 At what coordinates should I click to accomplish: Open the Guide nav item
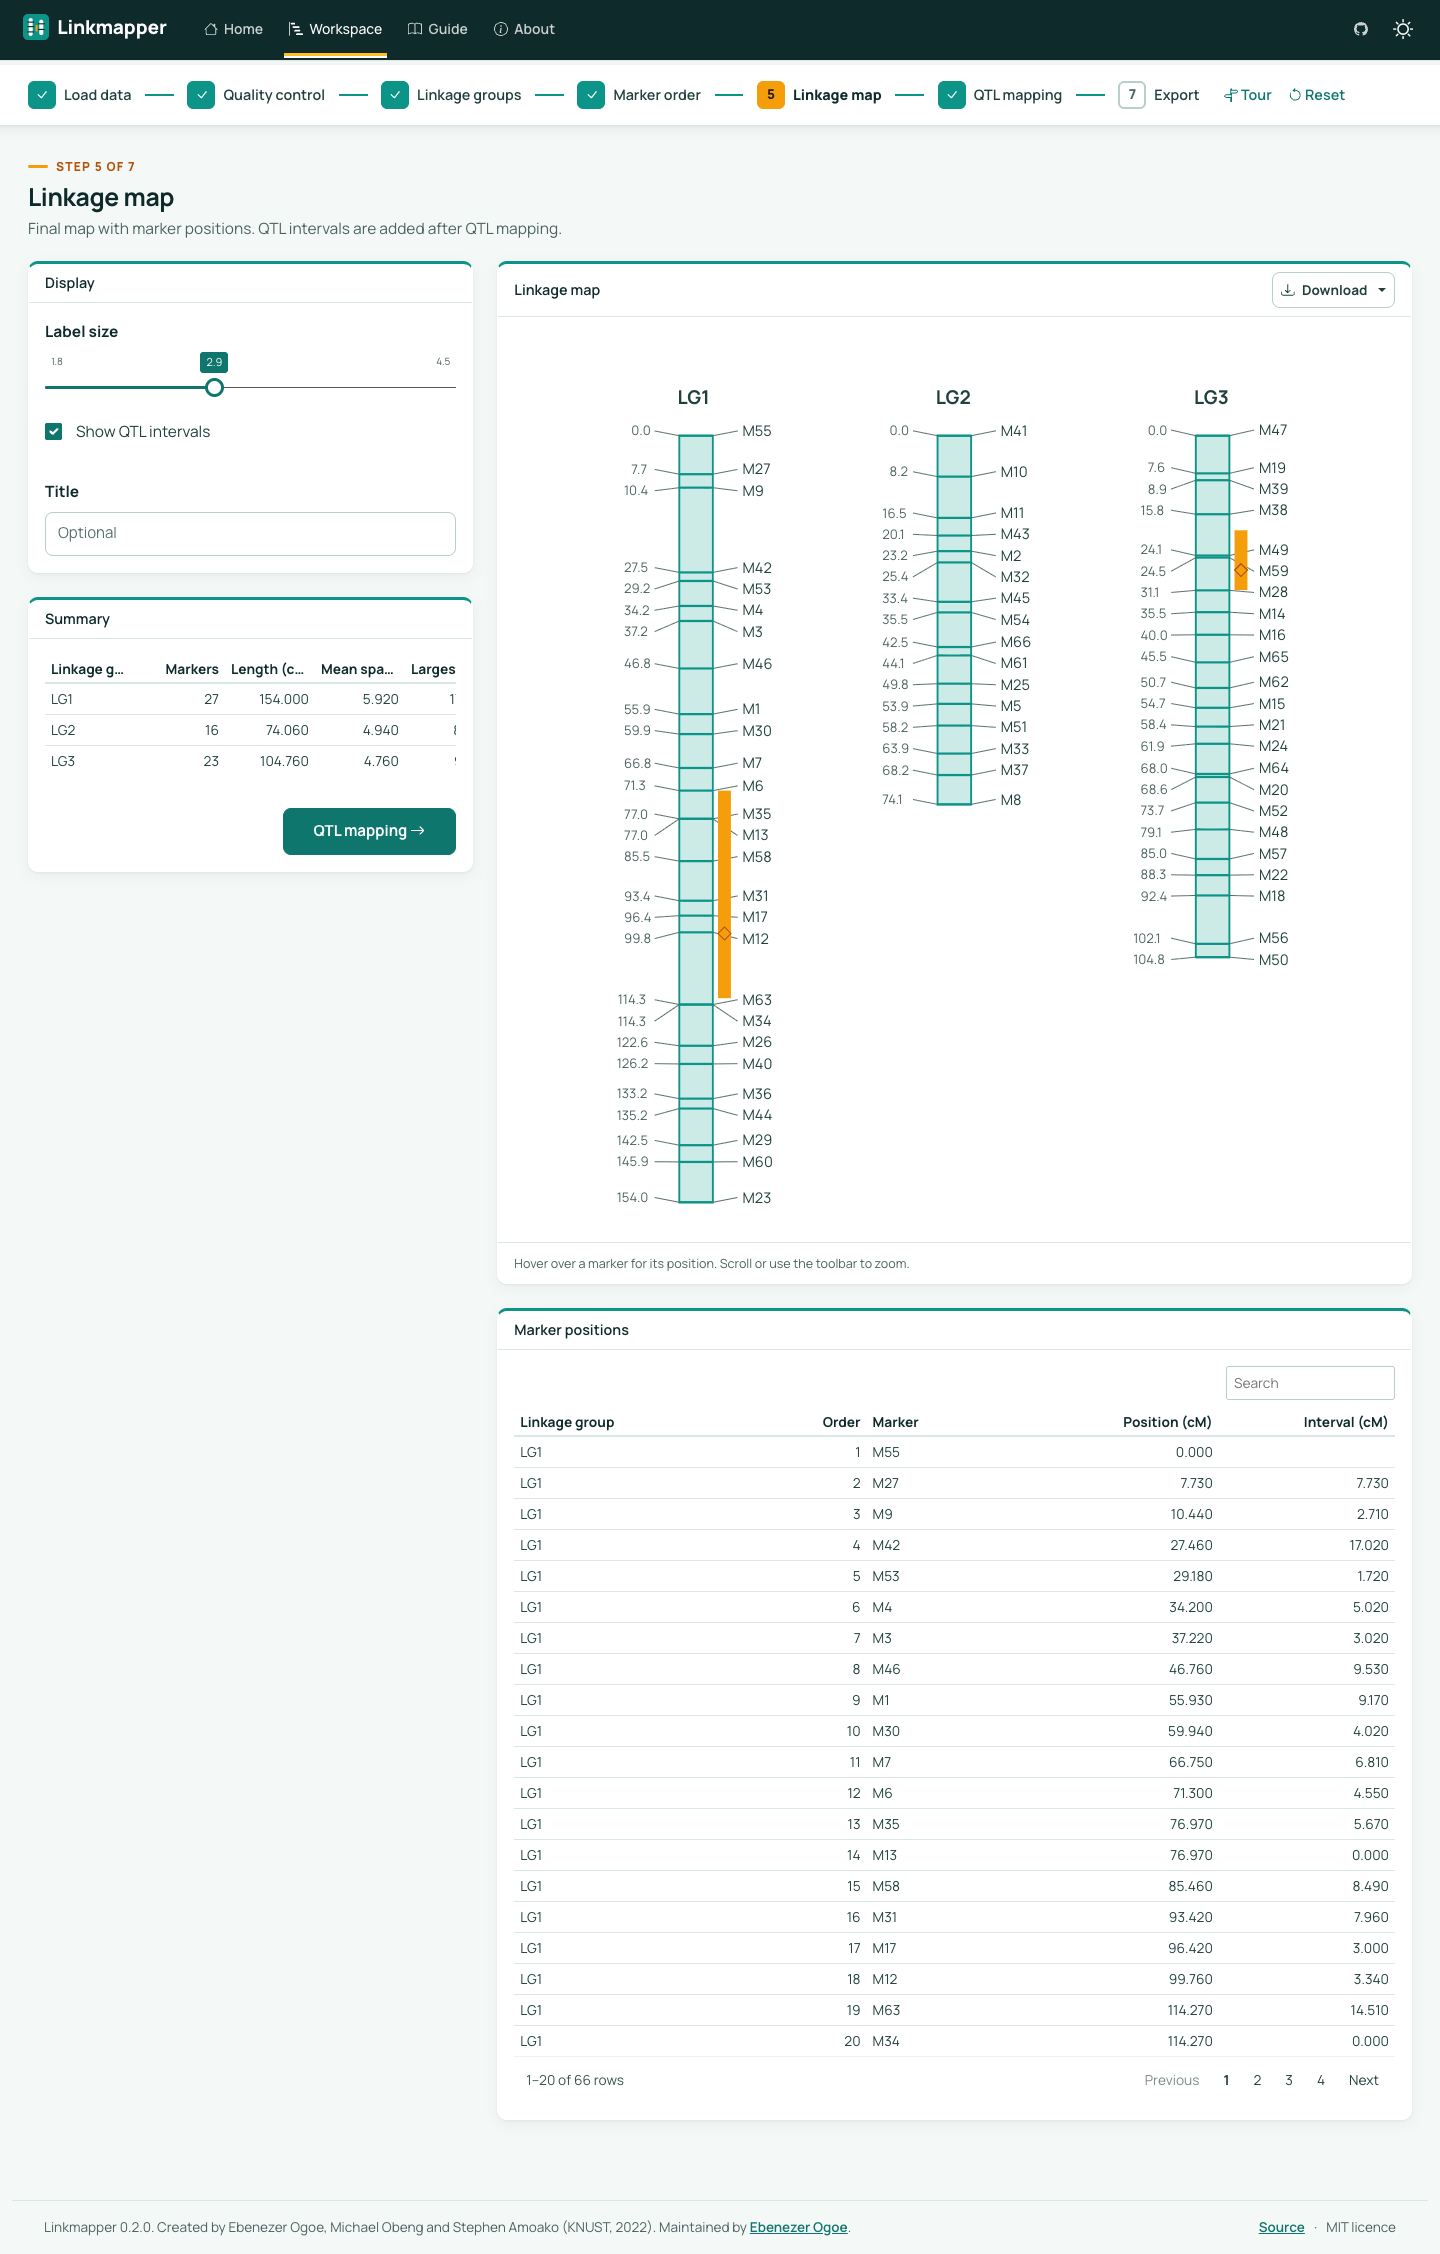click(438, 29)
